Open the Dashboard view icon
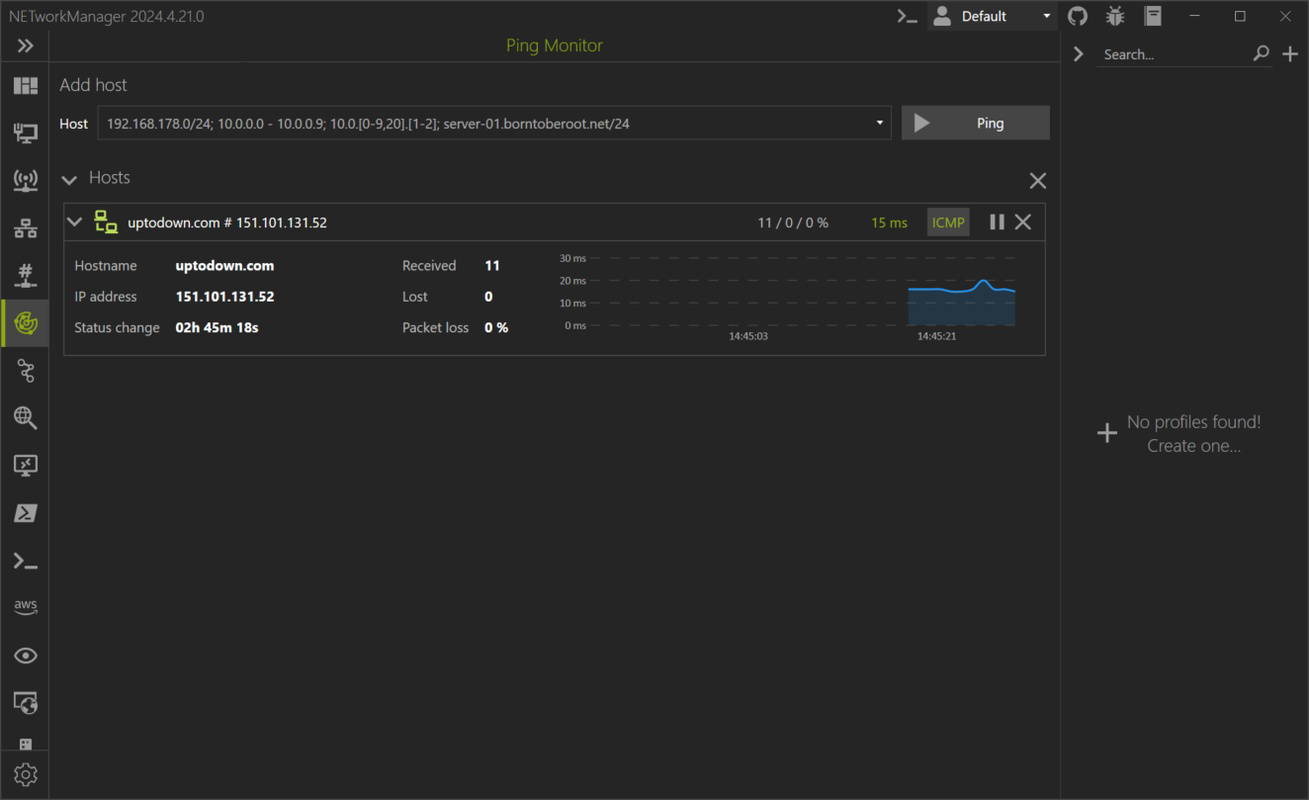The image size is (1309, 800). click(x=25, y=86)
